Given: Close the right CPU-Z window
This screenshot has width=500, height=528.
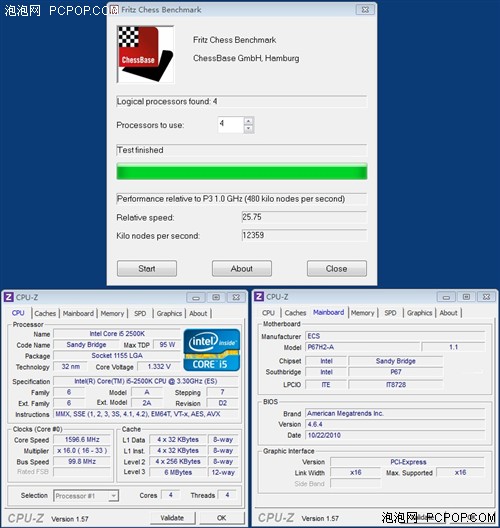Looking at the screenshot, I should (x=487, y=297).
